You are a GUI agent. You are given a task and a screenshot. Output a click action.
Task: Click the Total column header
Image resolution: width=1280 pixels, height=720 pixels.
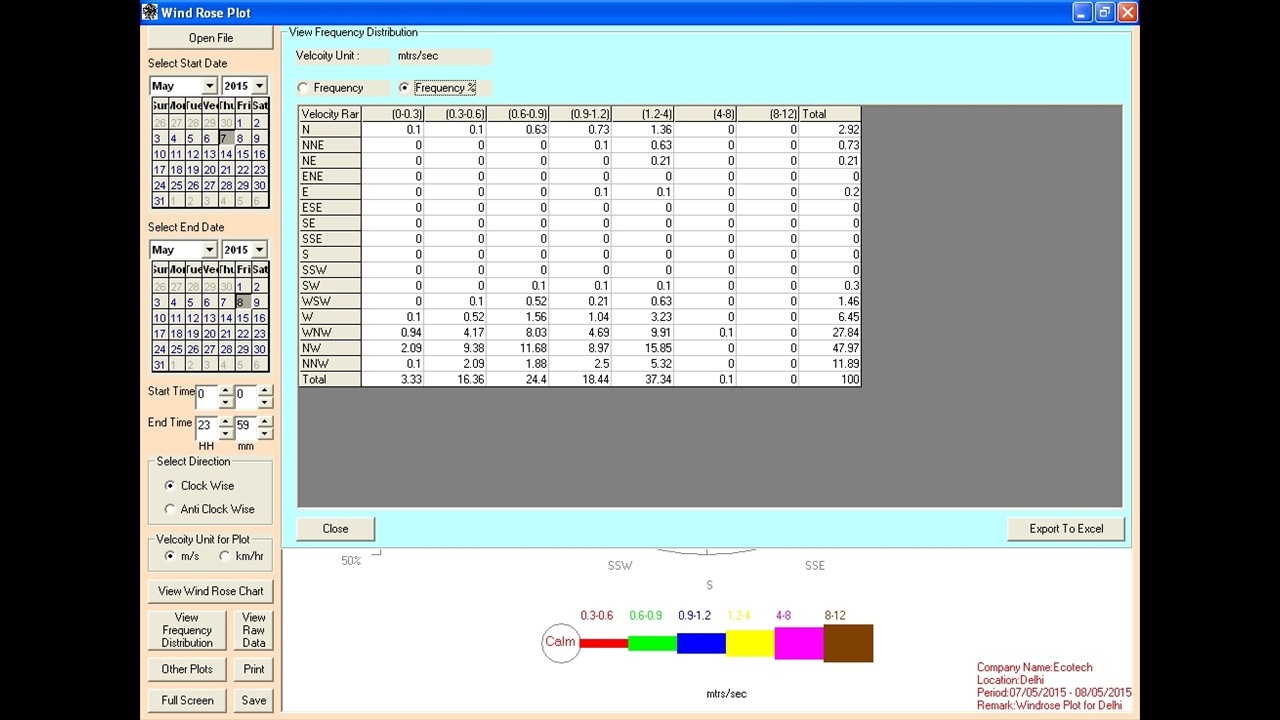[x=830, y=114]
